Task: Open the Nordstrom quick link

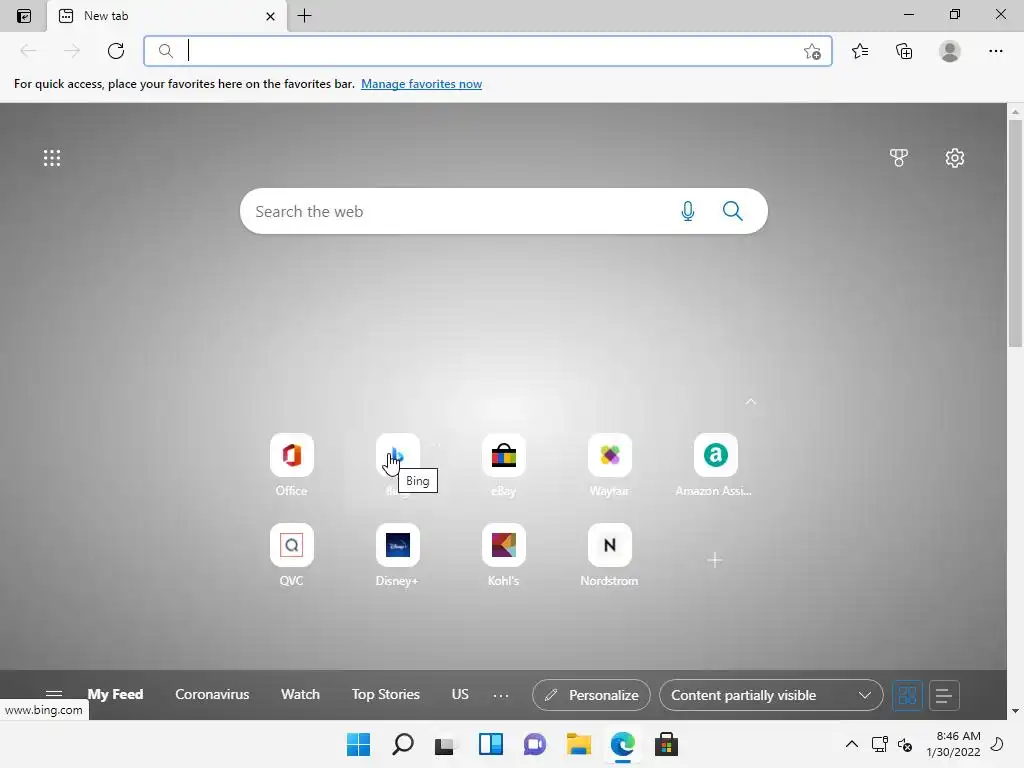Action: 609,554
